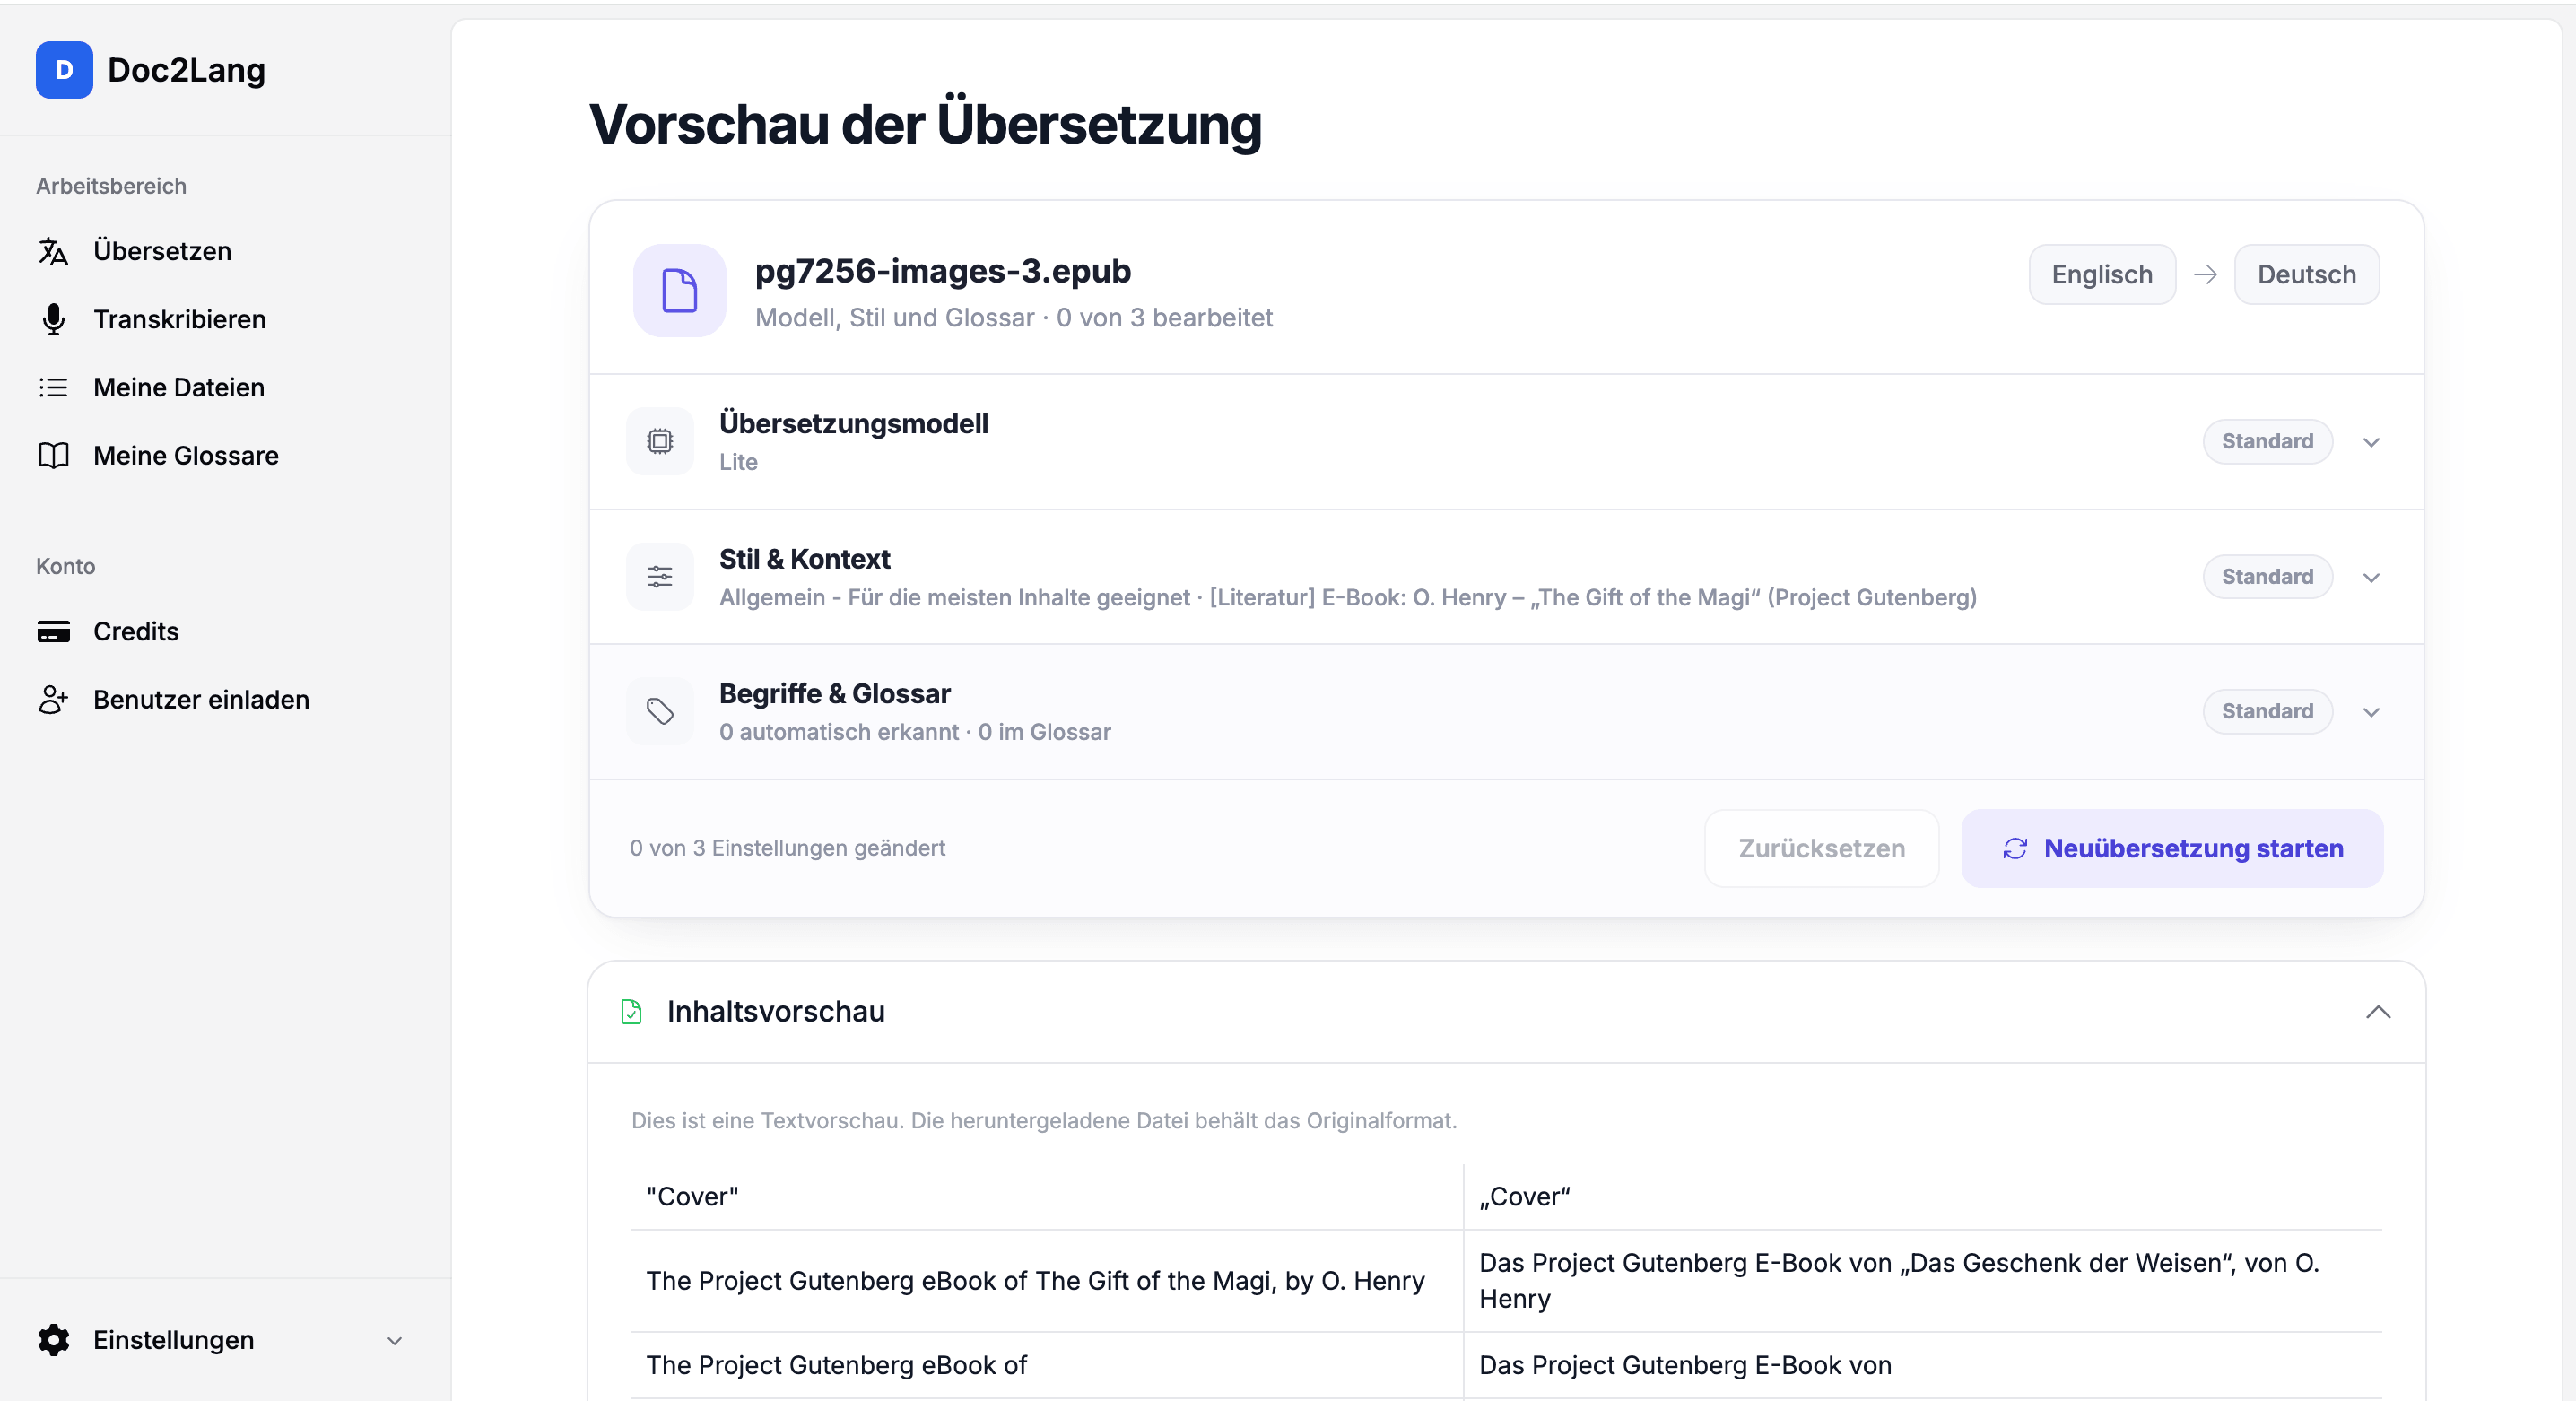Click the Vorschau der Übersetzung page title
Image resolution: width=2576 pixels, height=1401 pixels.
coord(925,125)
